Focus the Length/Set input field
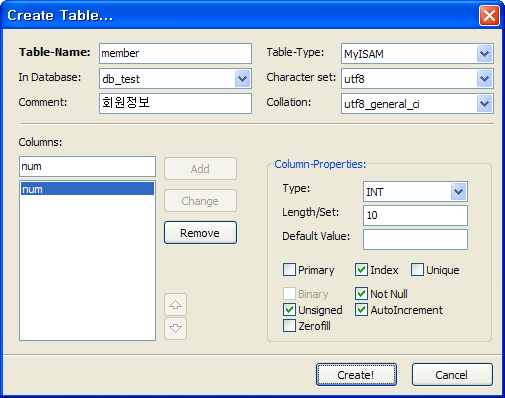 (415, 215)
